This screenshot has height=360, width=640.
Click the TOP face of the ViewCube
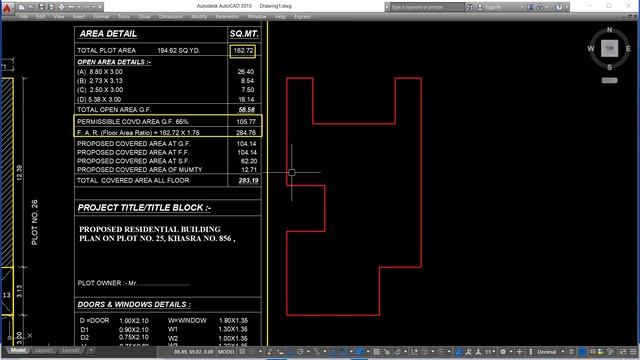(x=609, y=49)
